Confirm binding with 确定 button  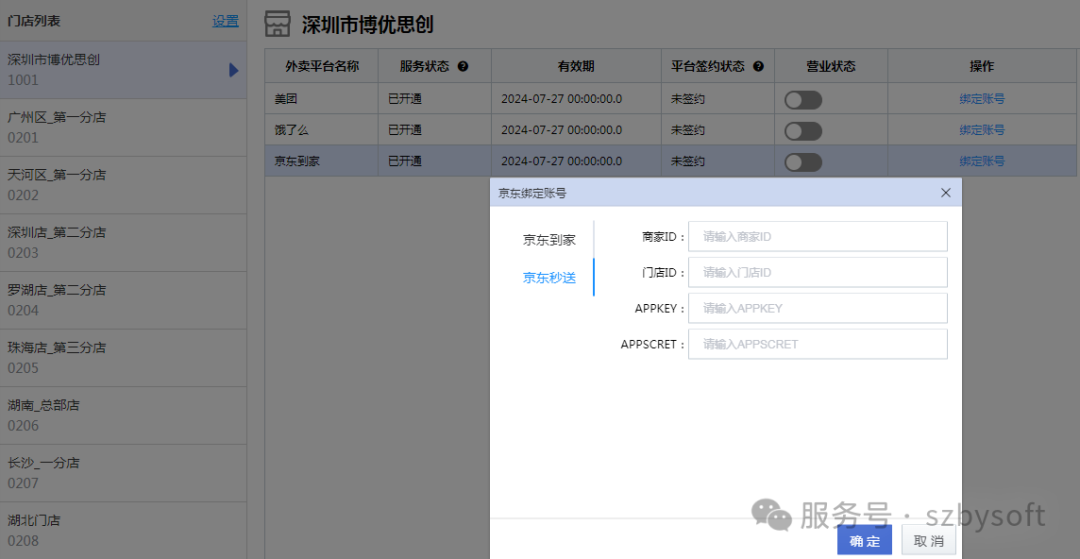click(864, 540)
